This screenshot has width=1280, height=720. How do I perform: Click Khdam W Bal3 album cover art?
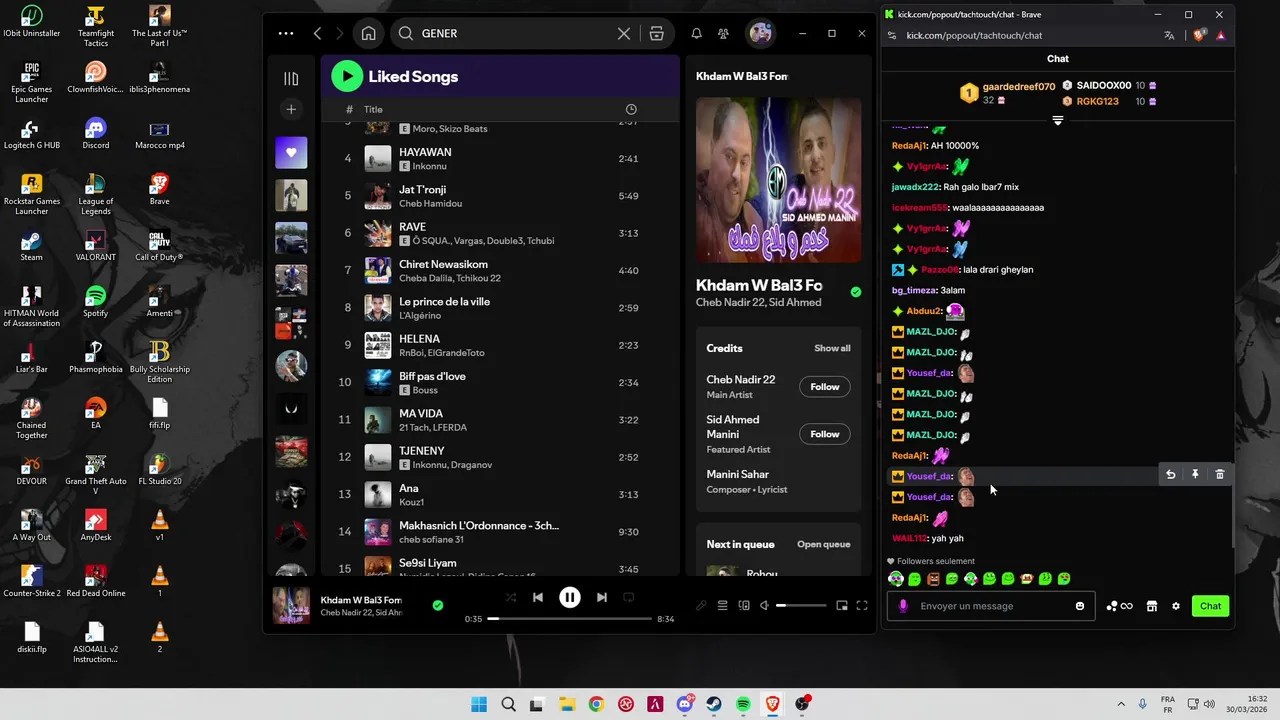coord(778,180)
